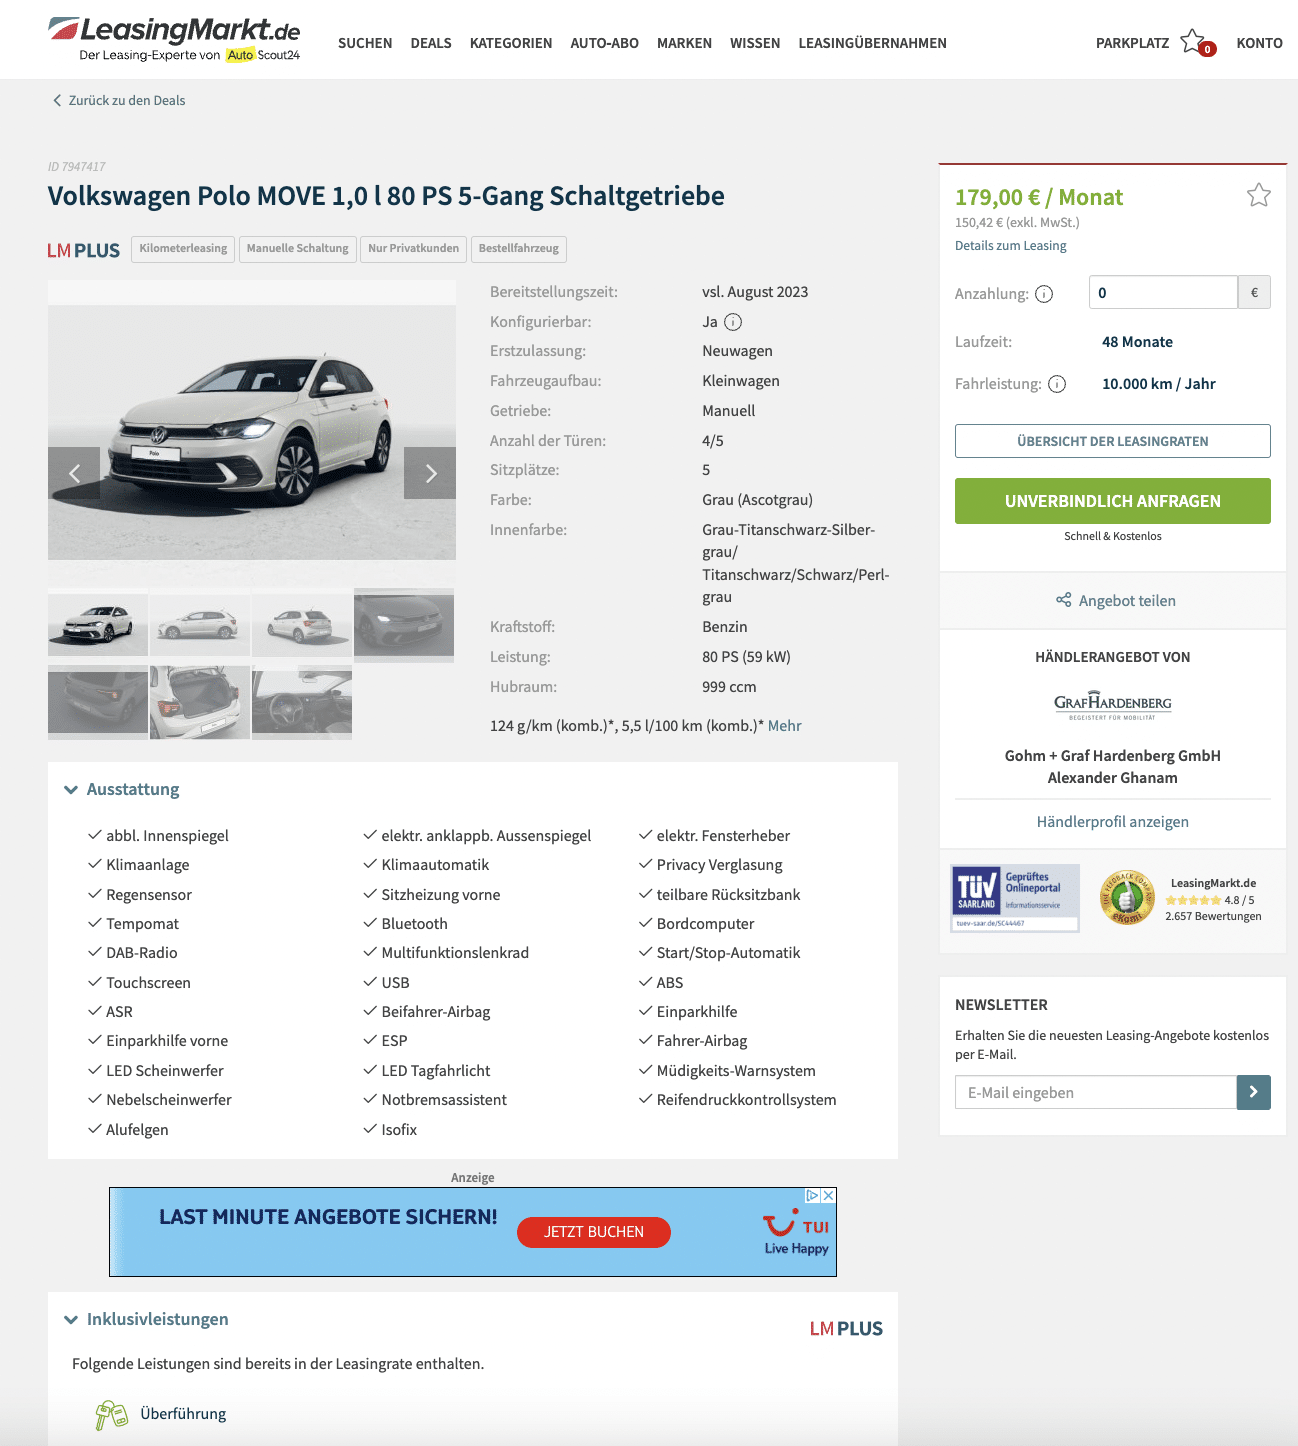Show next car image with right arrow

430,473
